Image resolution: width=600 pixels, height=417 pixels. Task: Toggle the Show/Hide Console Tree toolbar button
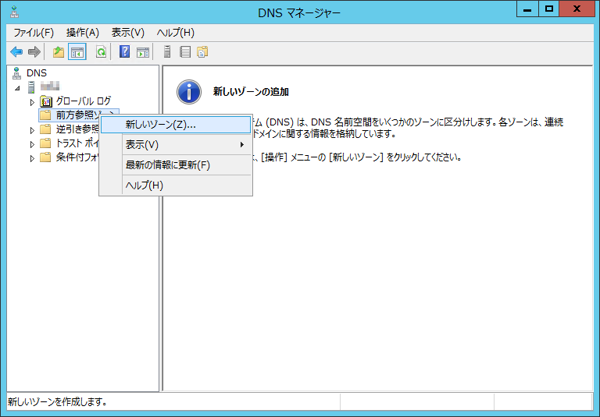pyautogui.click(x=77, y=52)
